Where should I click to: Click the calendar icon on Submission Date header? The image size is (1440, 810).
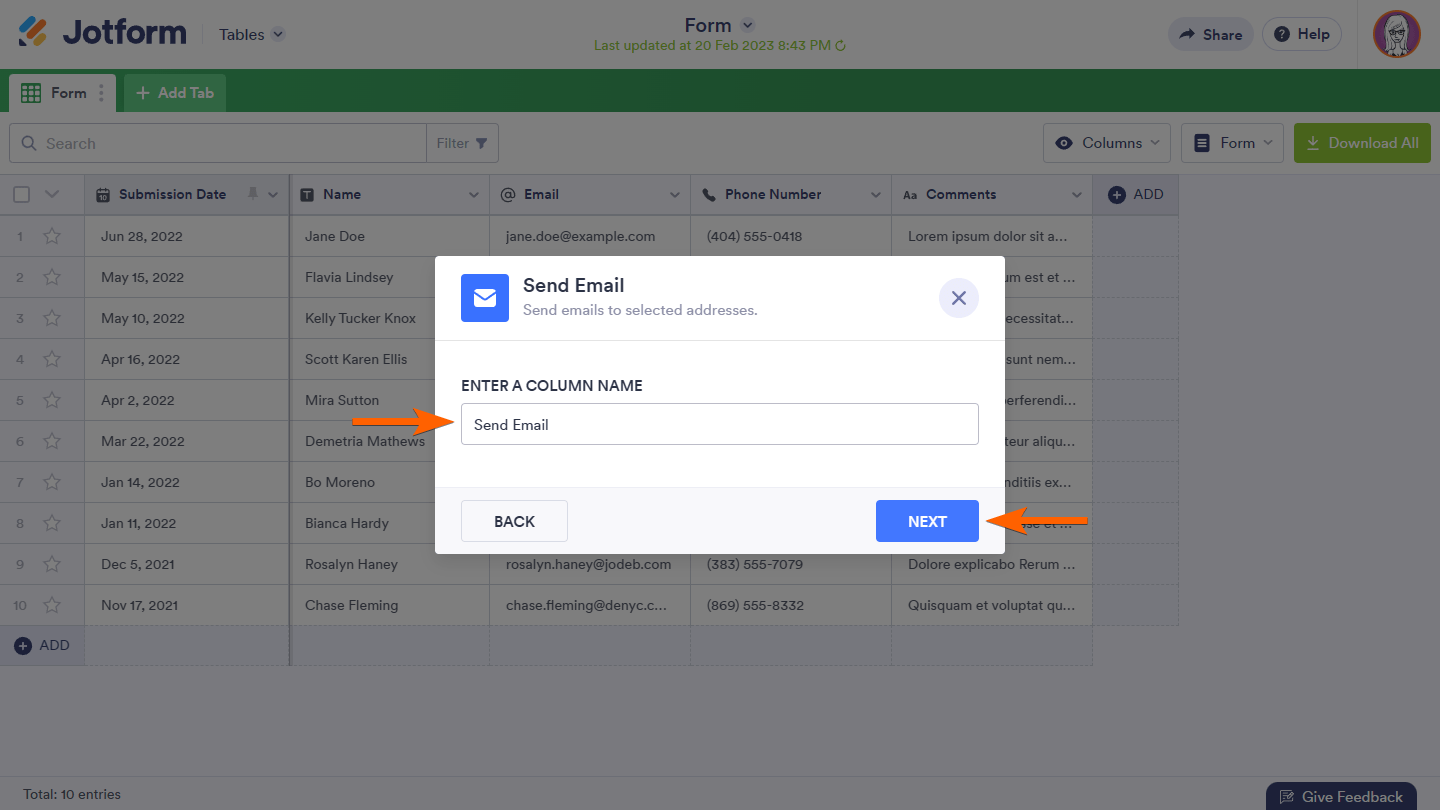(103, 194)
